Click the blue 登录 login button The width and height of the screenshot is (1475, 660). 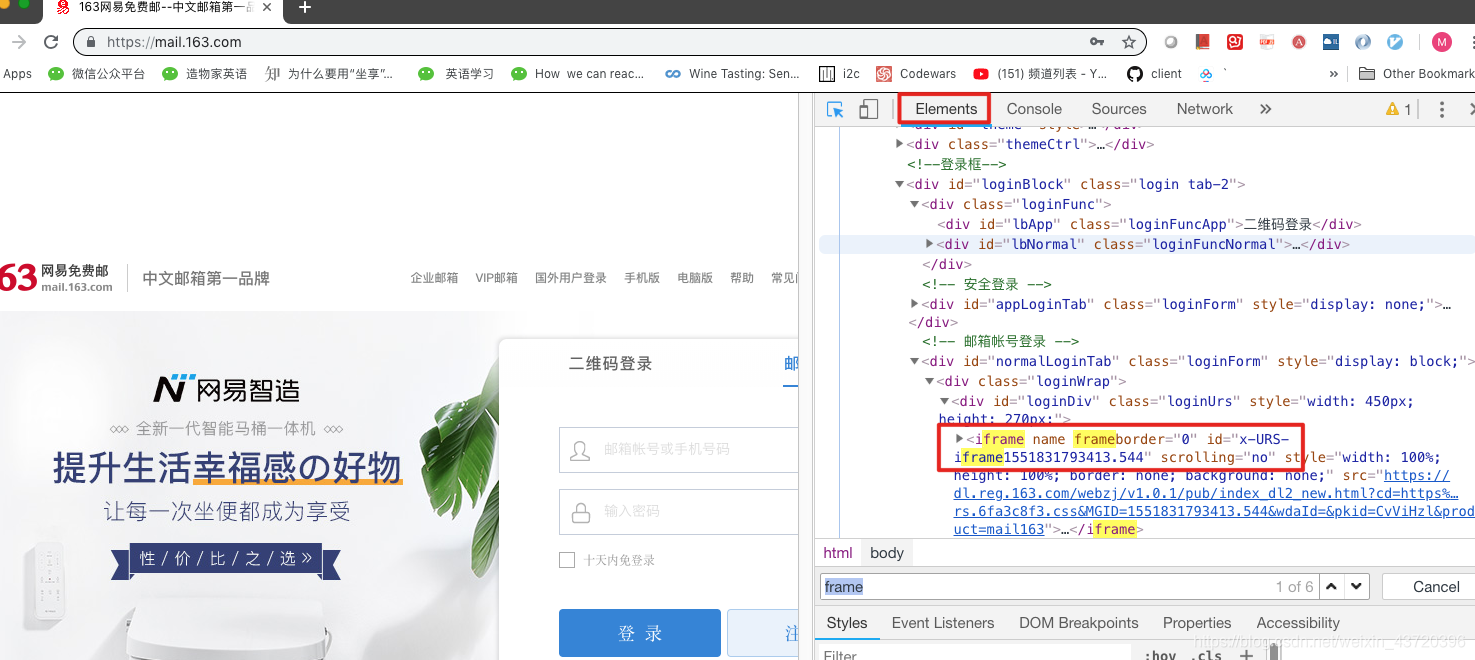click(x=640, y=633)
